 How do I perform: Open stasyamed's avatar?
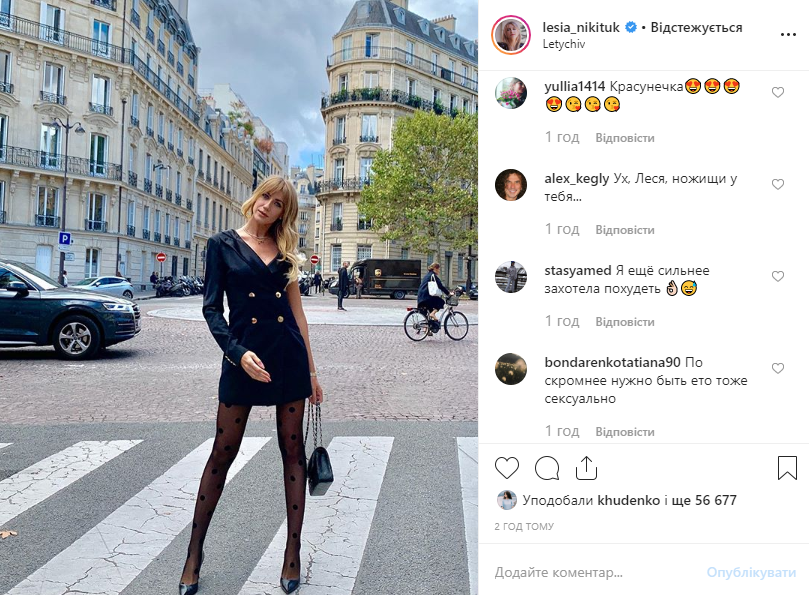click(511, 277)
